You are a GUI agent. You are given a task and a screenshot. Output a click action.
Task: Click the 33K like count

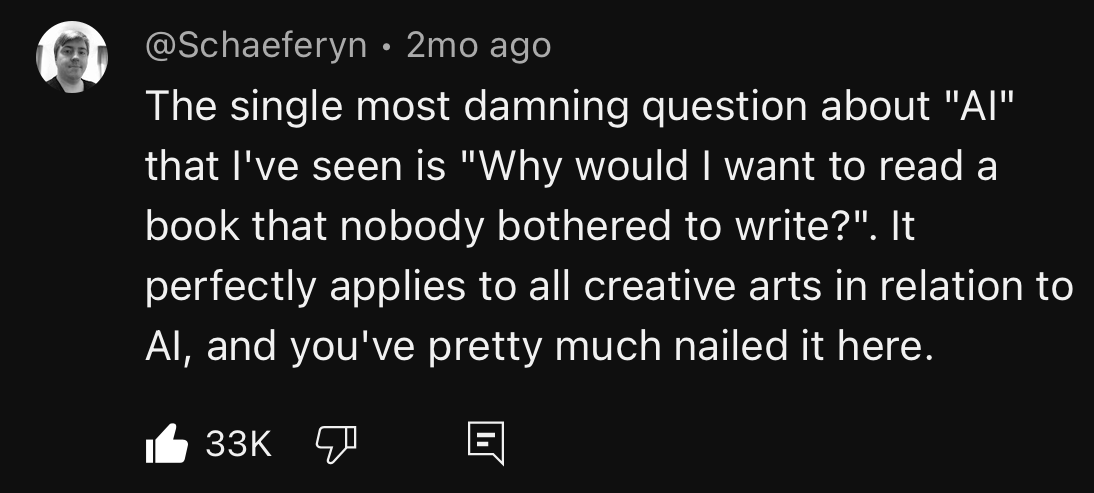click(x=238, y=443)
